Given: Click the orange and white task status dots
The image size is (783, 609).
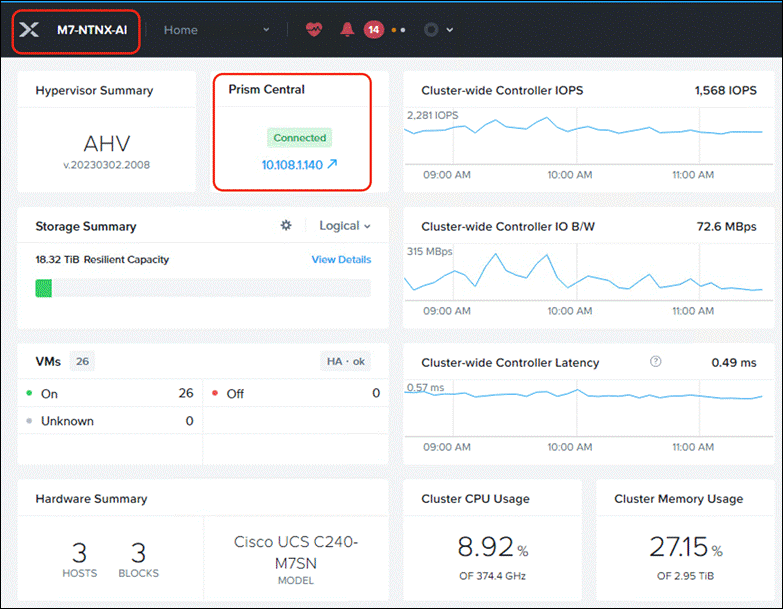Looking at the screenshot, I should click(x=398, y=30).
